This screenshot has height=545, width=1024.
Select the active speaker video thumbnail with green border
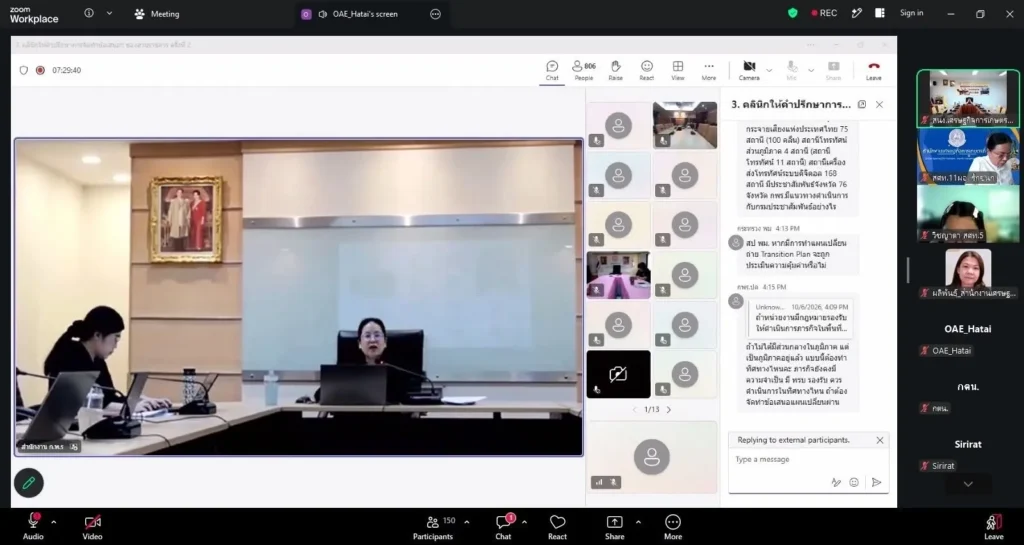click(968, 99)
